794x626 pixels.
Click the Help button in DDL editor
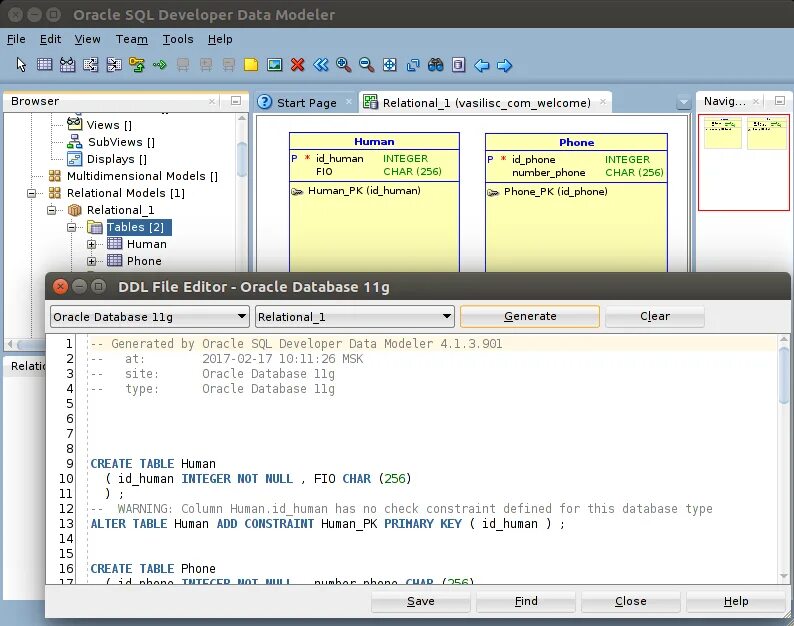click(736, 601)
